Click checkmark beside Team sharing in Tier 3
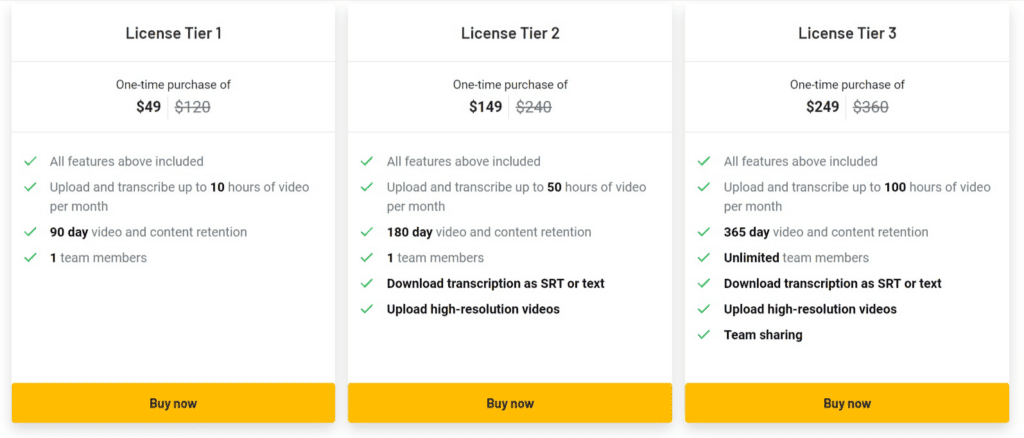Screen dimensions: 1024x438 (x=703, y=334)
